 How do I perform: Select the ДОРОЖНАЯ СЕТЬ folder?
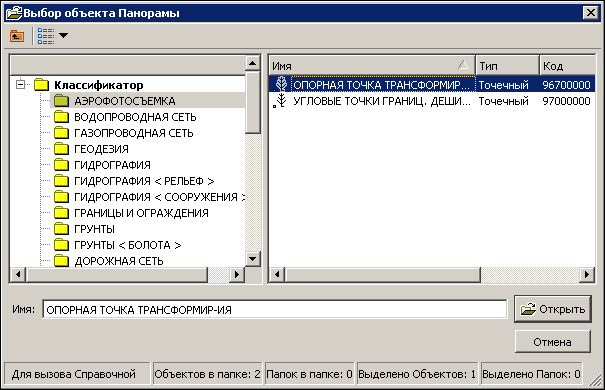click(x=118, y=261)
